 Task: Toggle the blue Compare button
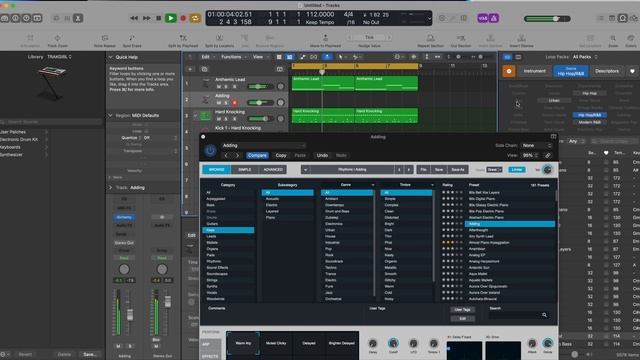tap(257, 156)
